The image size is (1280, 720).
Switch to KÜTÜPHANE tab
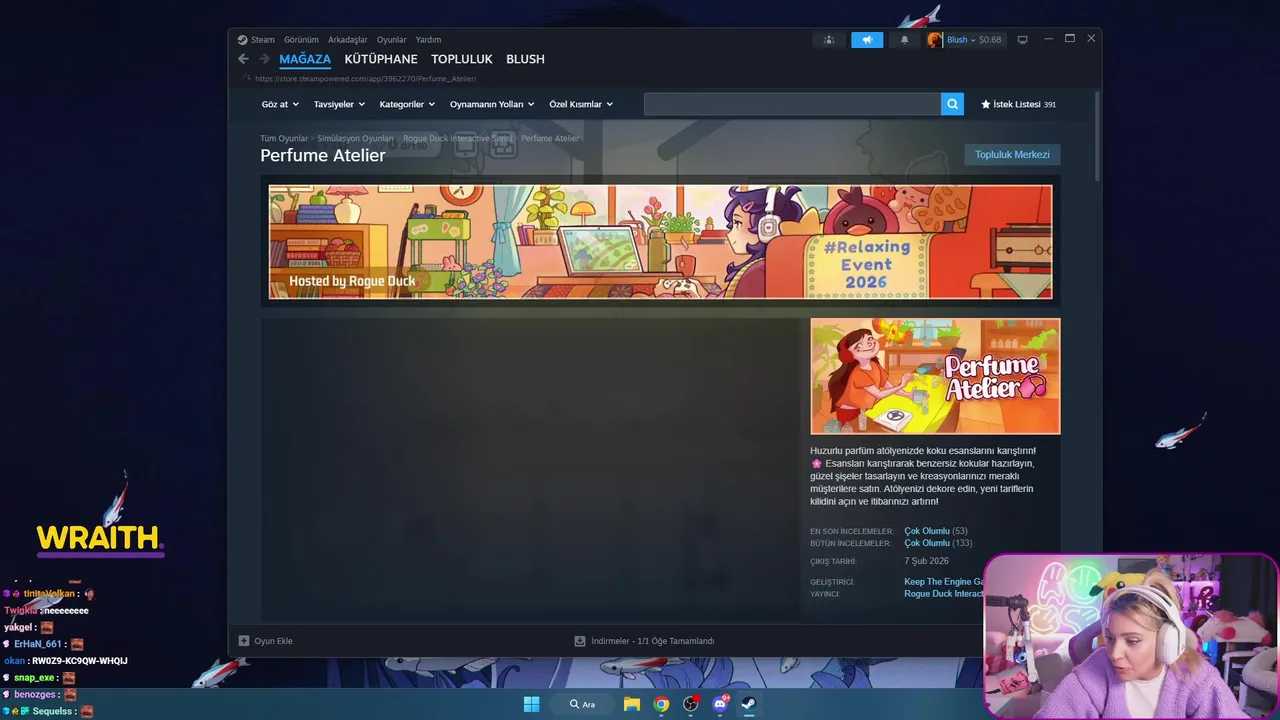(381, 59)
